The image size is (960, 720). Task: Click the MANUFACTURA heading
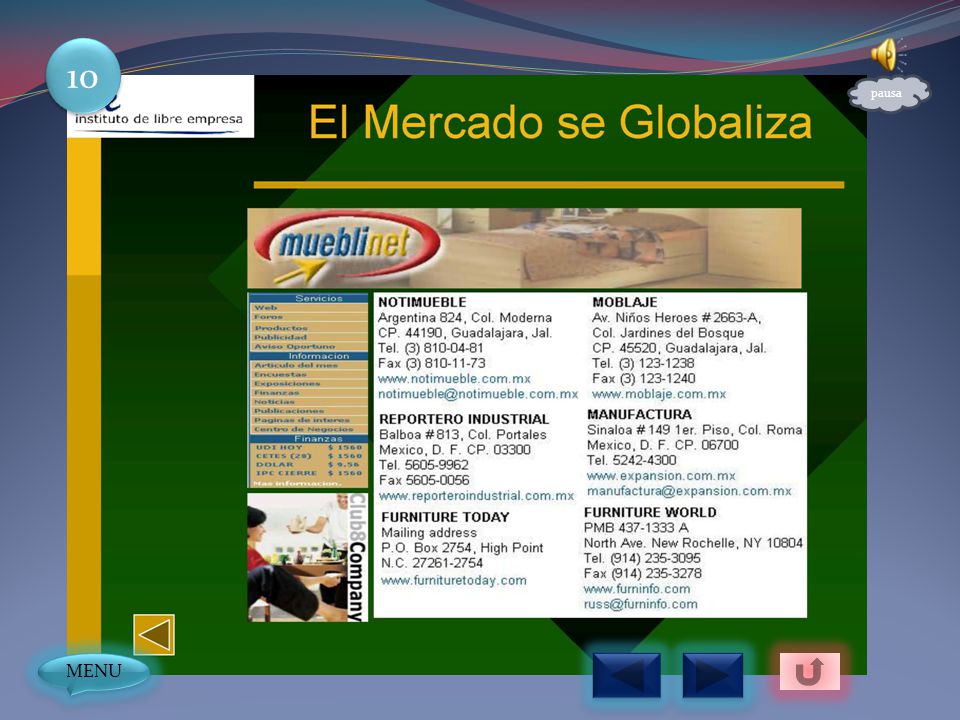point(639,414)
